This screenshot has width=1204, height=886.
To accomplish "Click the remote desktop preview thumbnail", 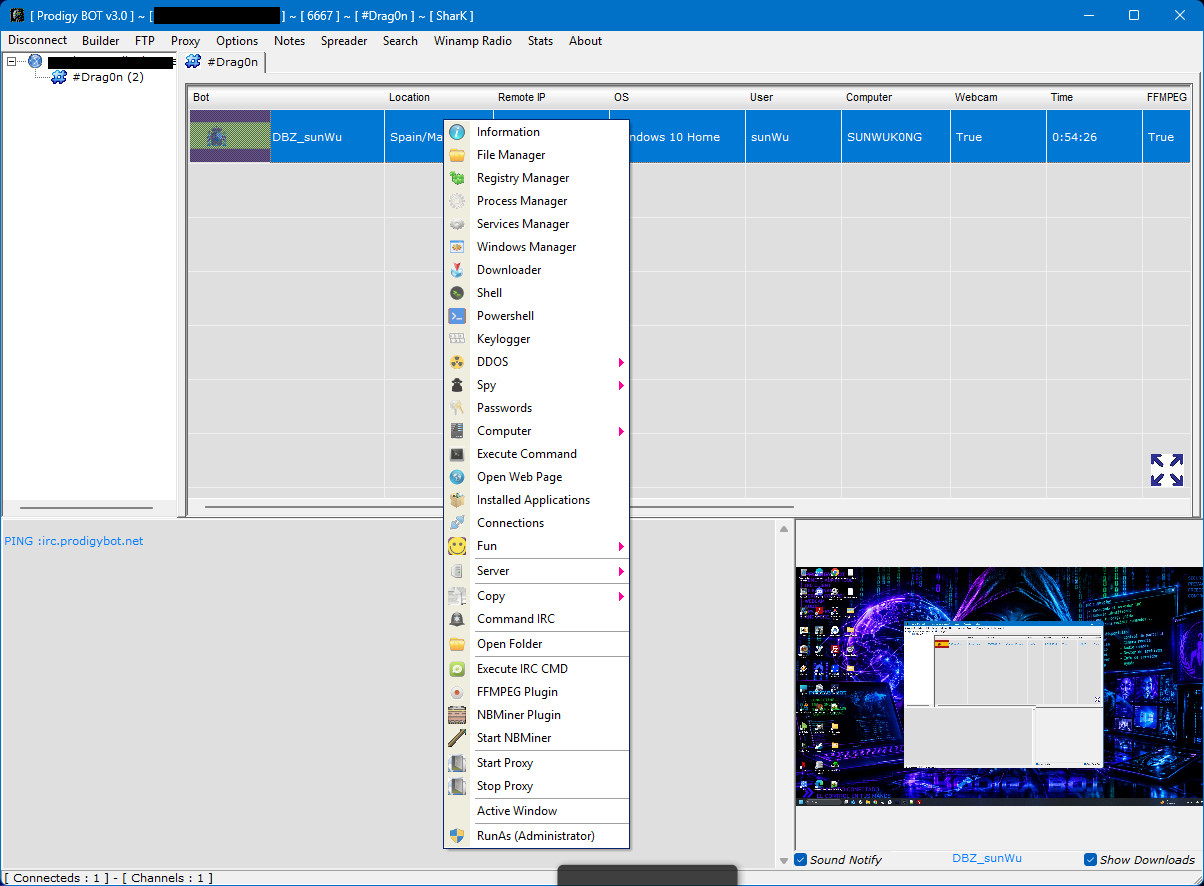I will (x=999, y=686).
